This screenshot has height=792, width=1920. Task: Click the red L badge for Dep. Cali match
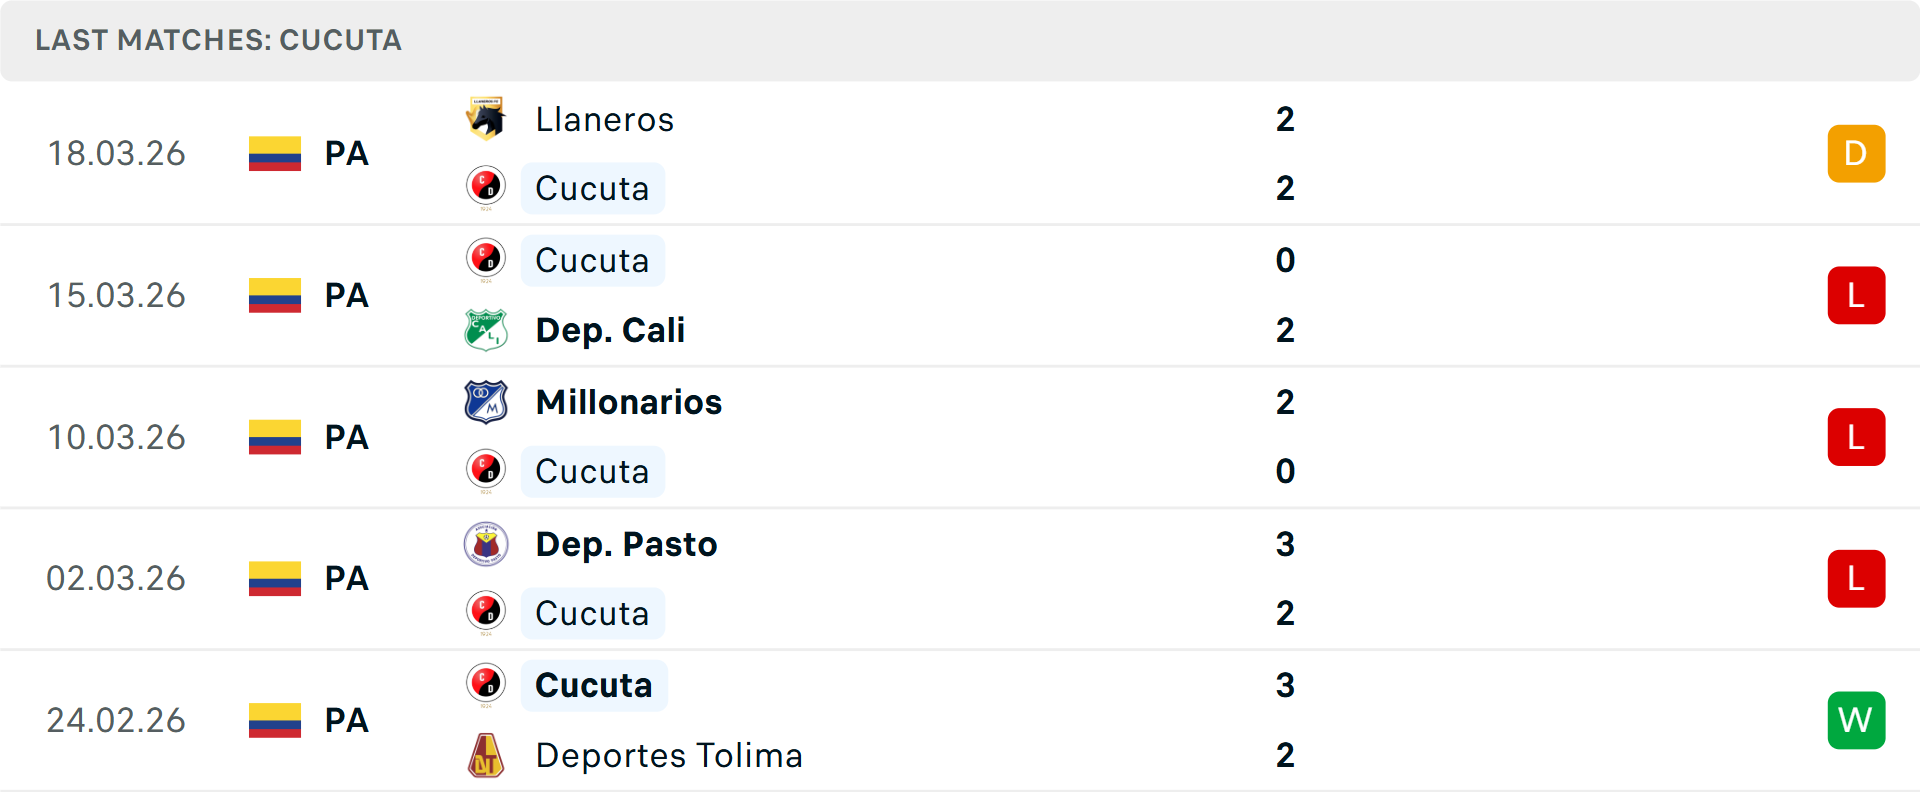tap(1856, 296)
